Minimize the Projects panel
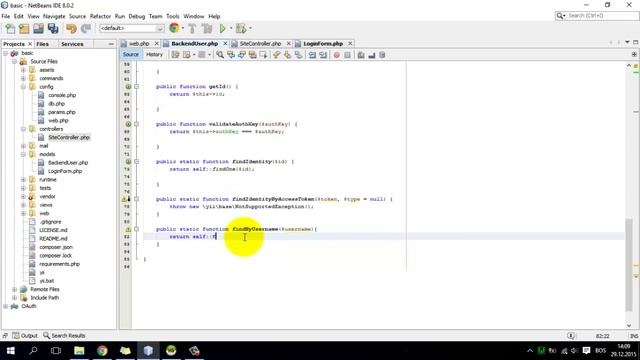 click(x=111, y=44)
